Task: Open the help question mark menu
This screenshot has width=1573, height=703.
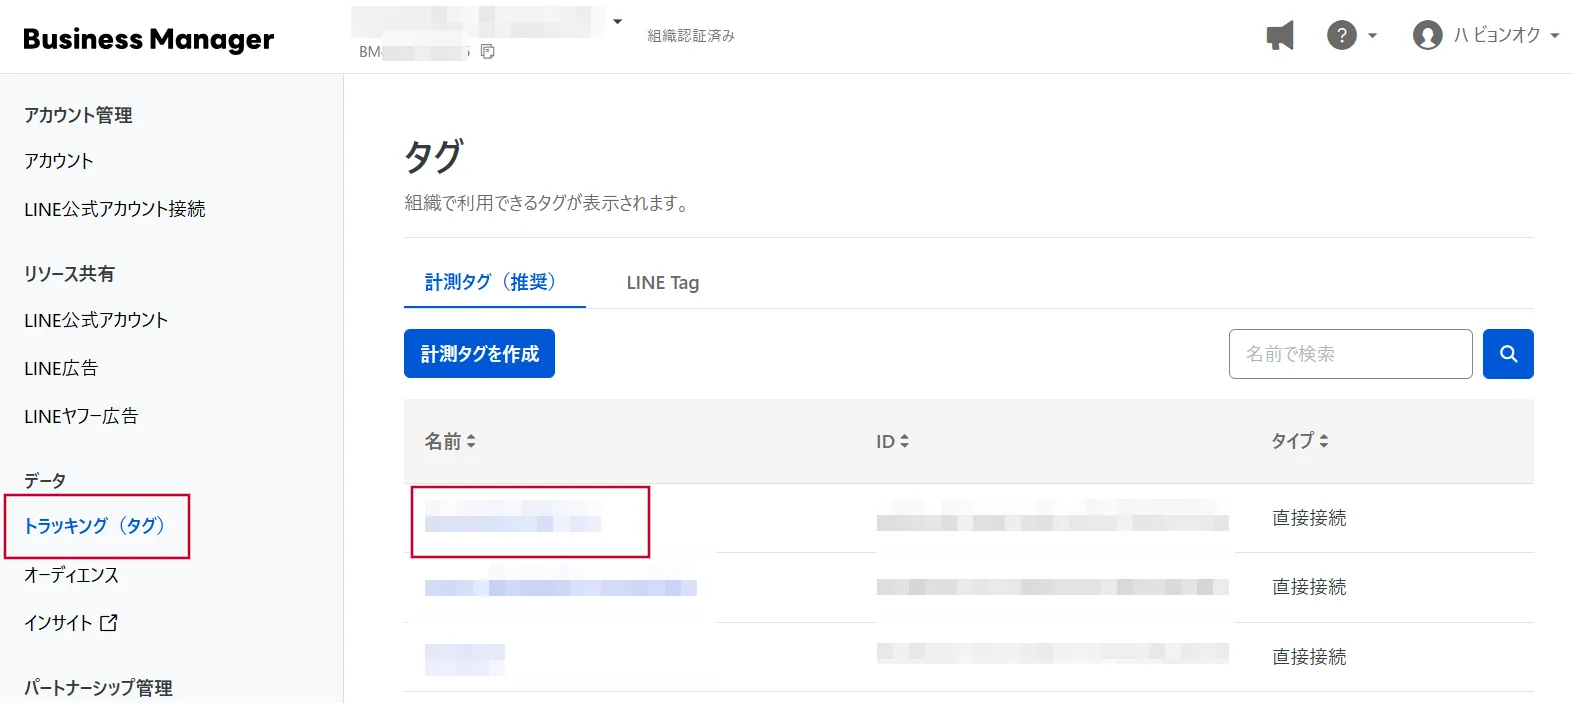Action: (1342, 36)
